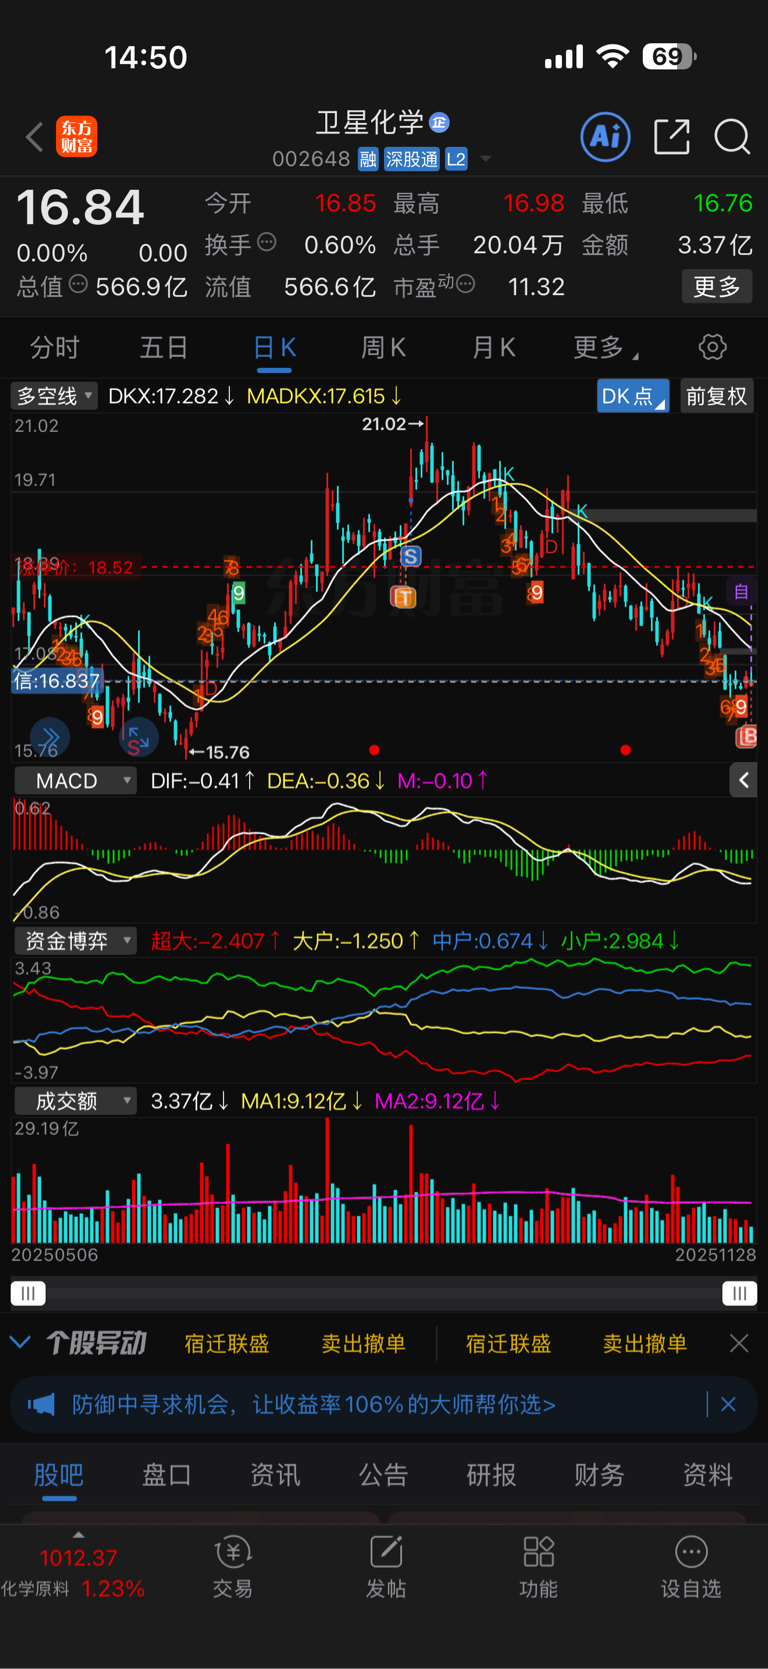Screen dimensions: 768x1669
Task: Tap the orange T signal marker
Action: click(x=404, y=598)
